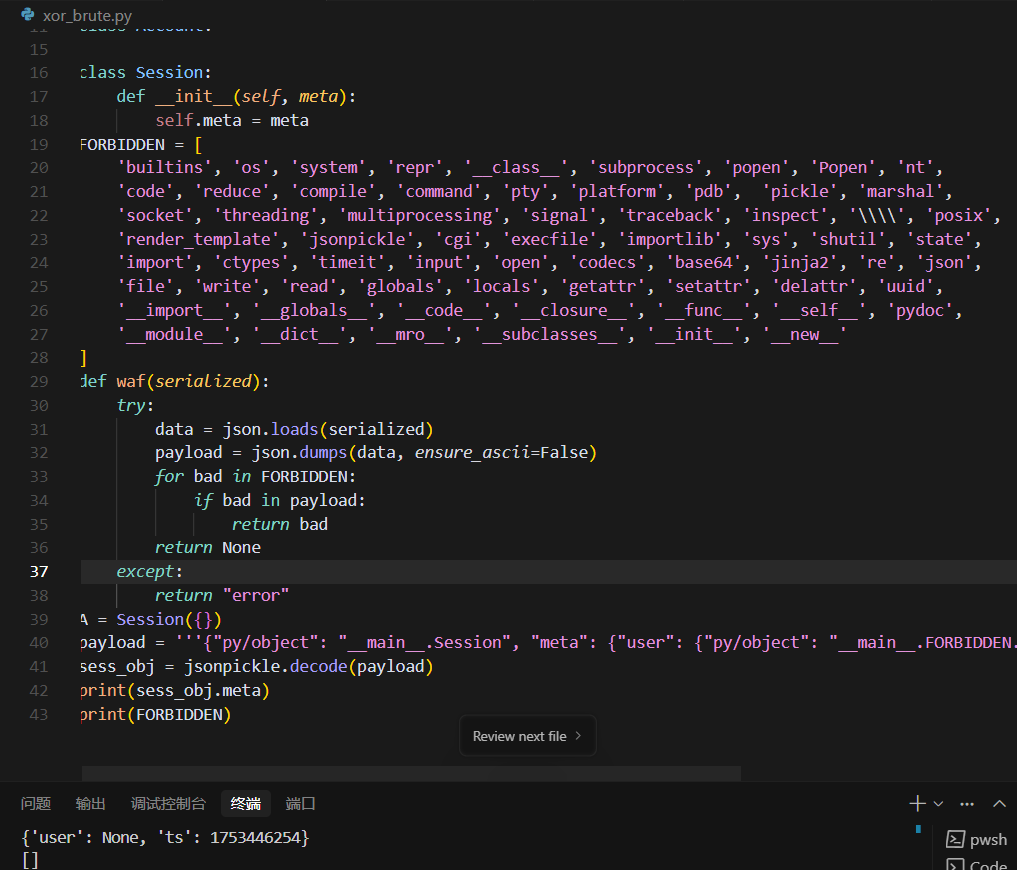Screen dimensions: 1017x870
Task: Click 'subprocess' string in forbidden list
Action: [x=645, y=168]
